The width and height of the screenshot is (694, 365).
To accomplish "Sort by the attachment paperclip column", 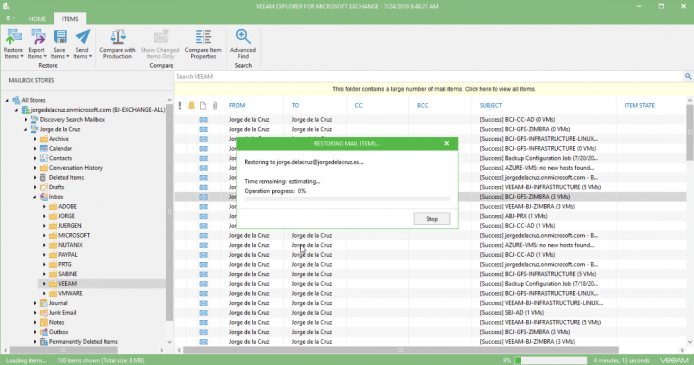I will (x=215, y=105).
